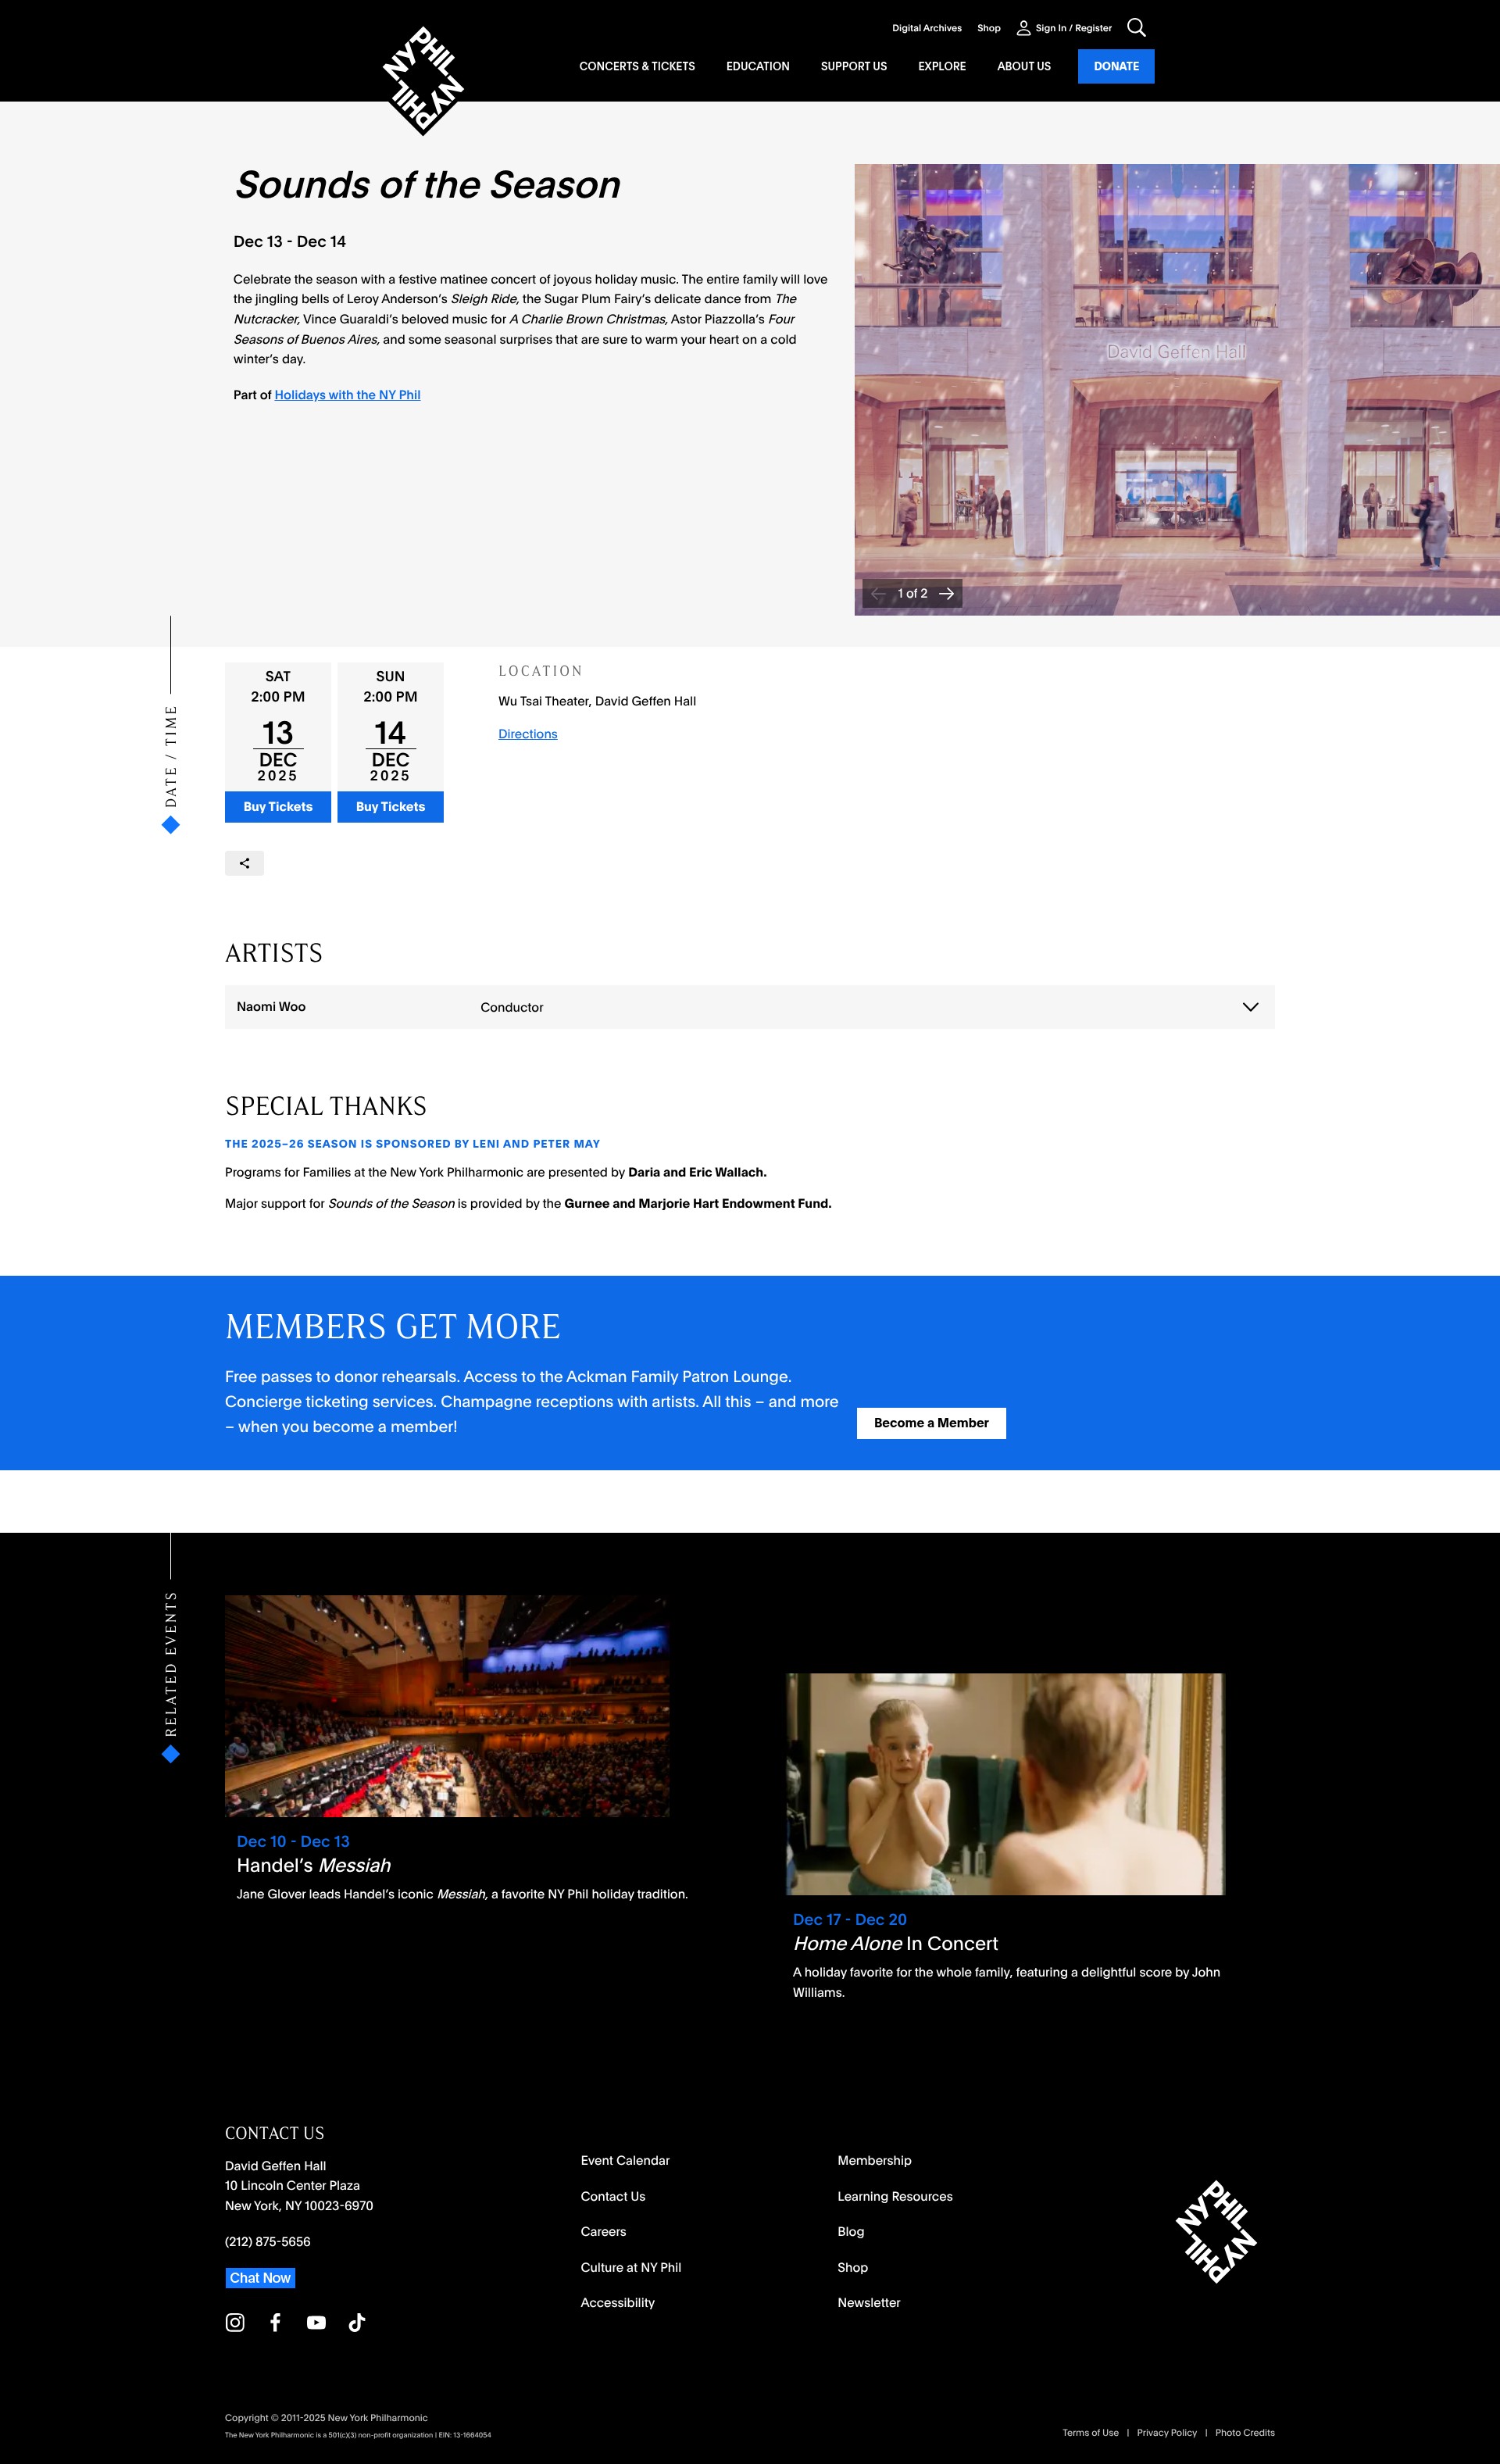Open the YouTube icon in footer
1500x2464 pixels.
tap(316, 2322)
